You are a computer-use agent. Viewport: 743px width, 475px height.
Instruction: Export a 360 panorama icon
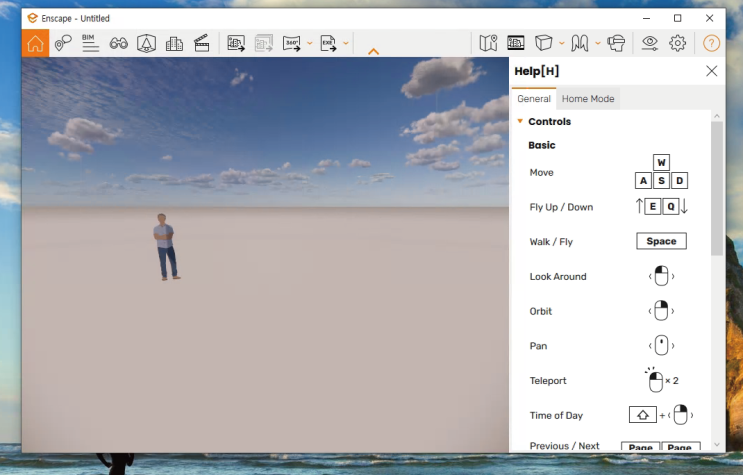tap(292, 43)
